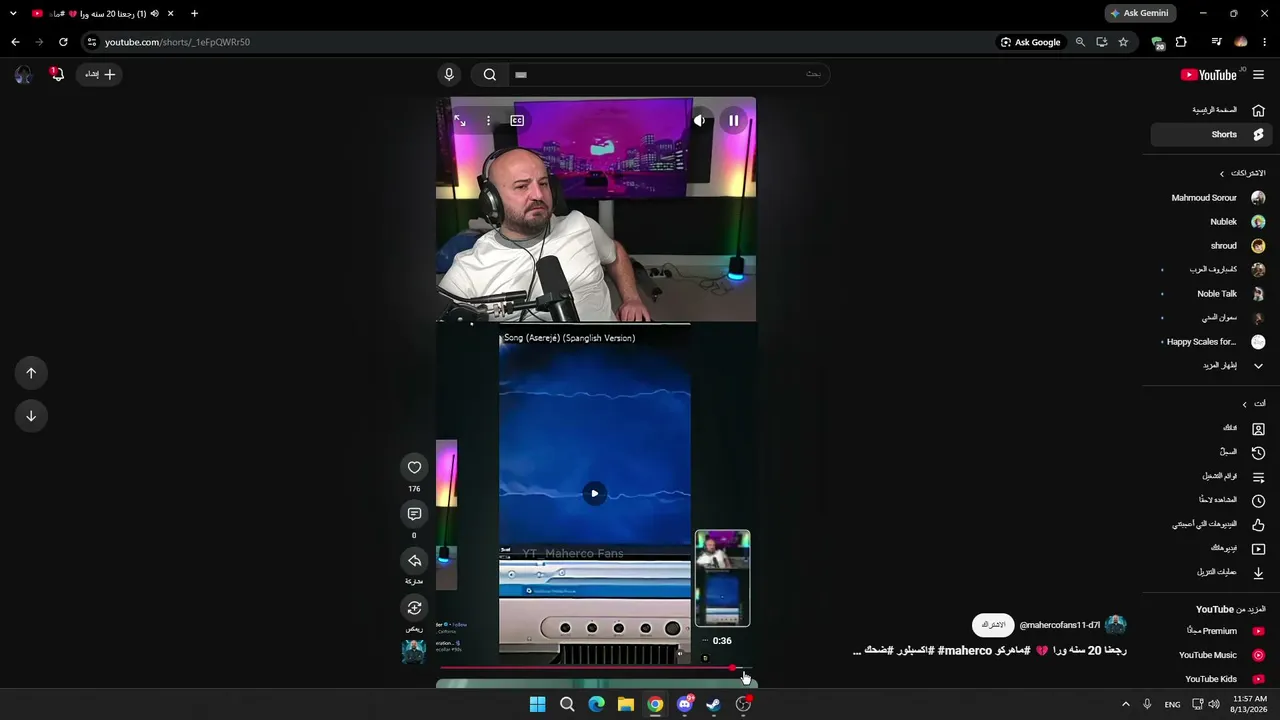Expand Show more subscriptions chevron

tap(1258, 366)
